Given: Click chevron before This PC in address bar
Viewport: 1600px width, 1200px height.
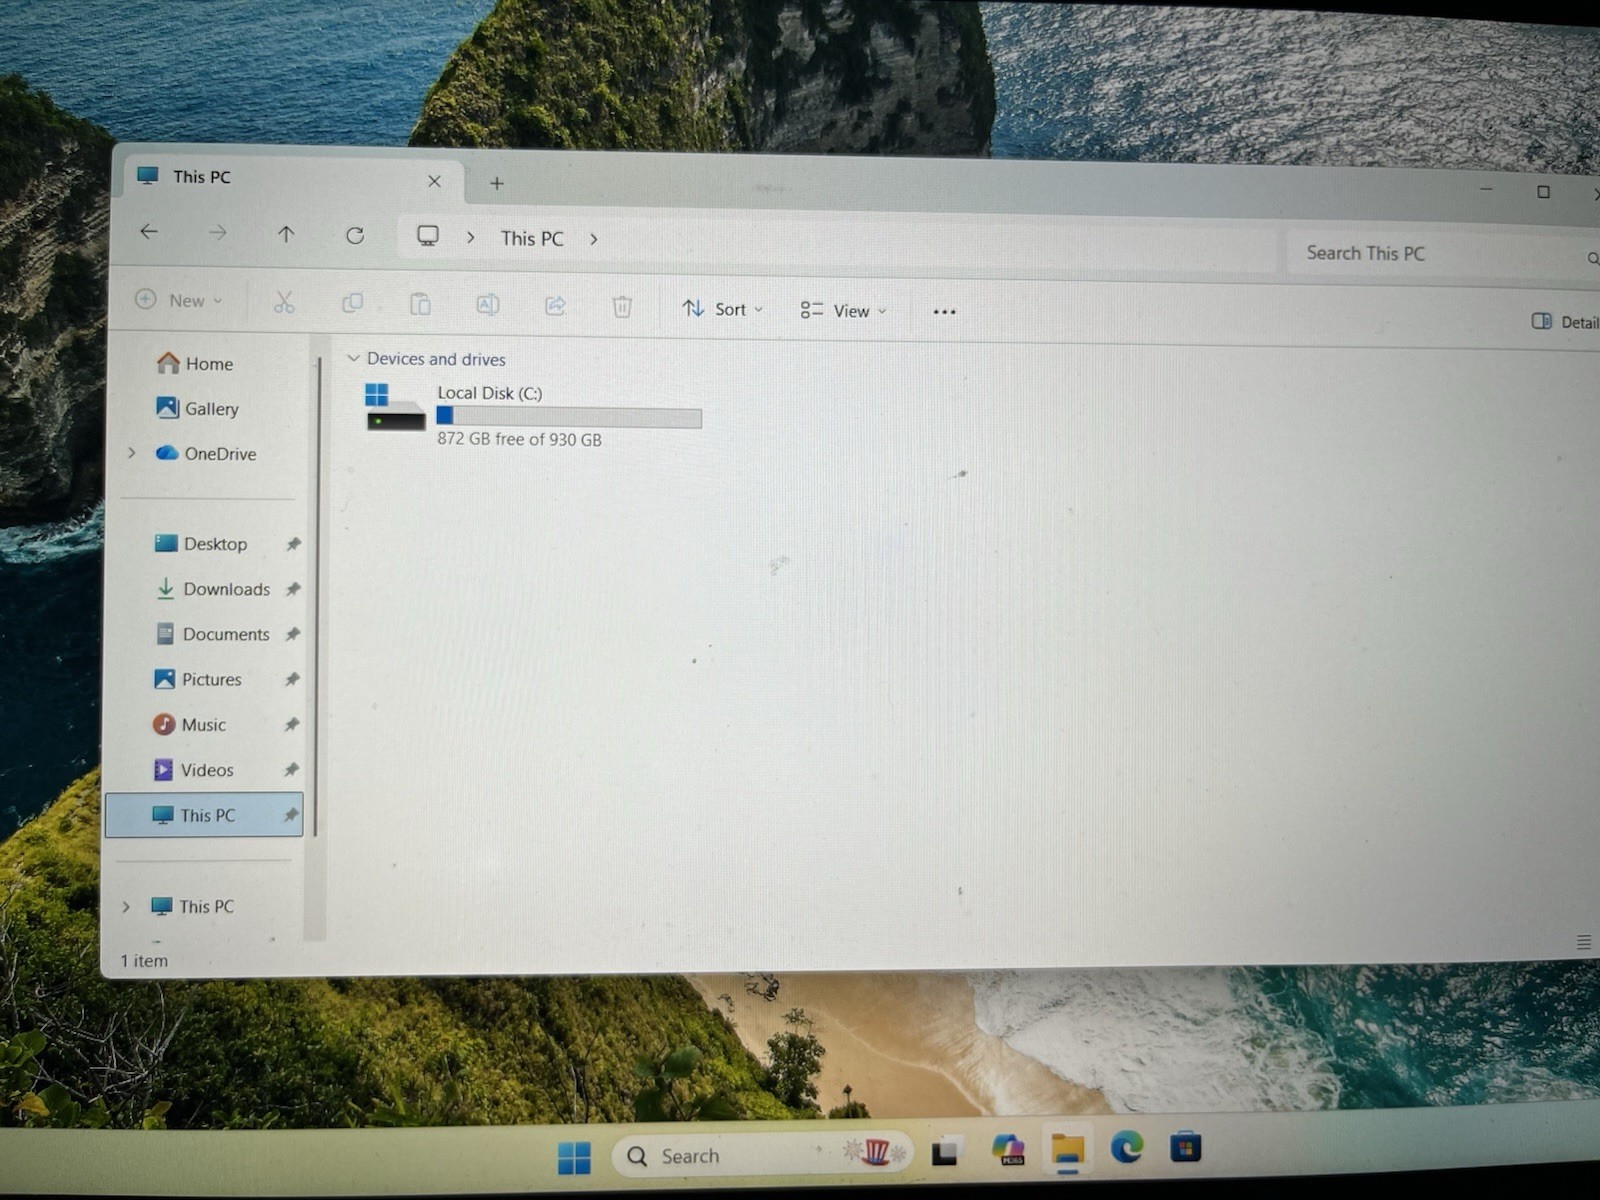Looking at the screenshot, I should coord(471,238).
